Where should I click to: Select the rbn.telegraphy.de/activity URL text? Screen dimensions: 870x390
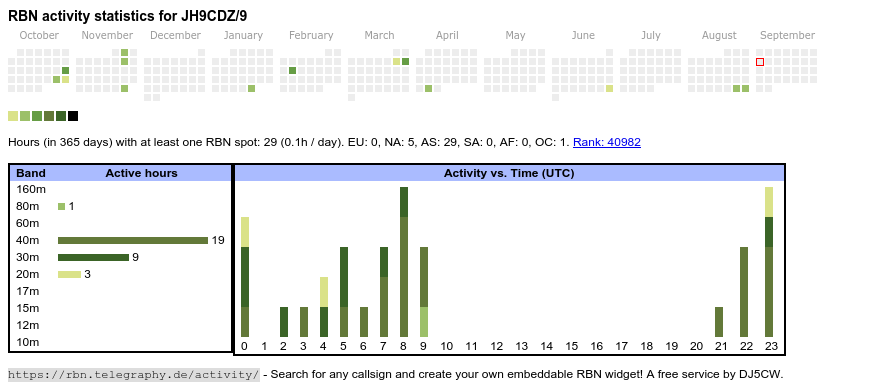(x=134, y=374)
